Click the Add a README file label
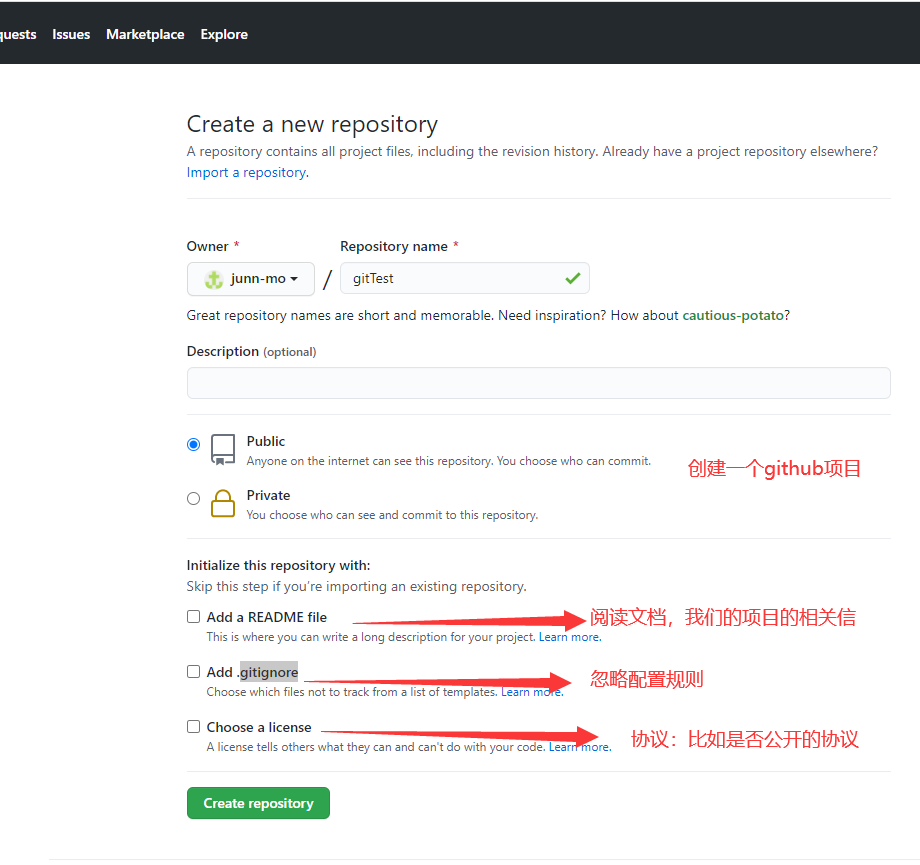 point(266,617)
